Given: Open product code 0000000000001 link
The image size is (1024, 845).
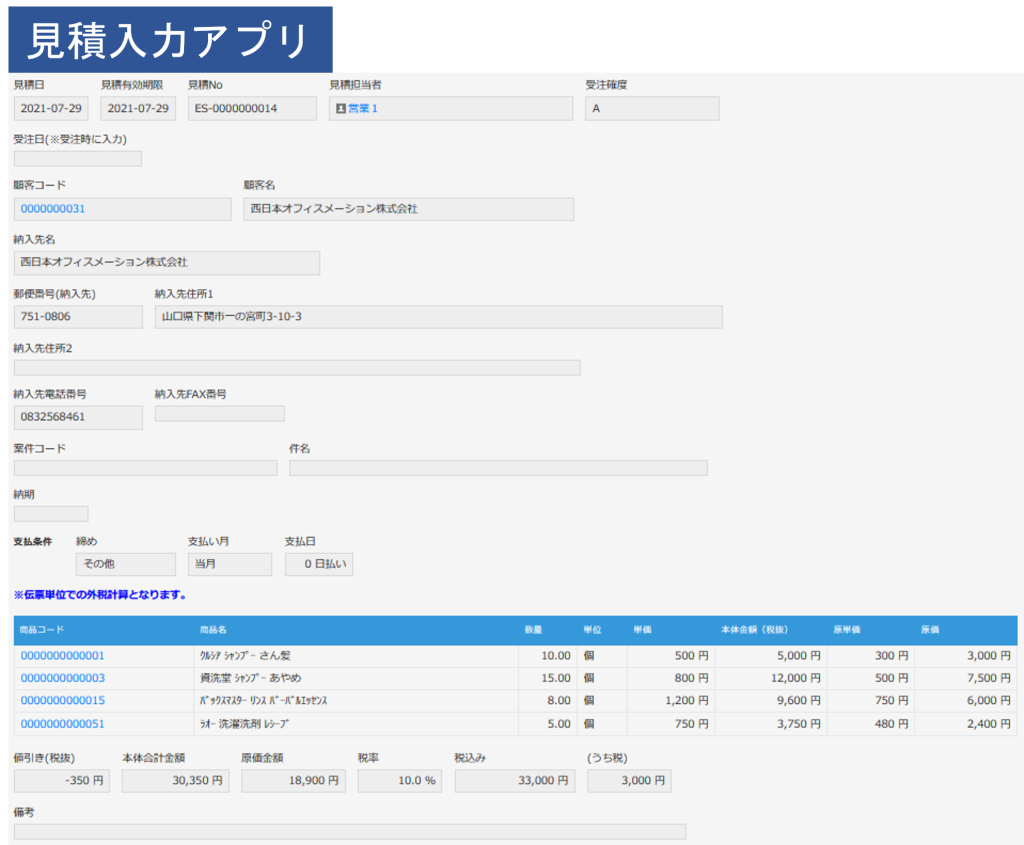Looking at the screenshot, I should coord(63,656).
